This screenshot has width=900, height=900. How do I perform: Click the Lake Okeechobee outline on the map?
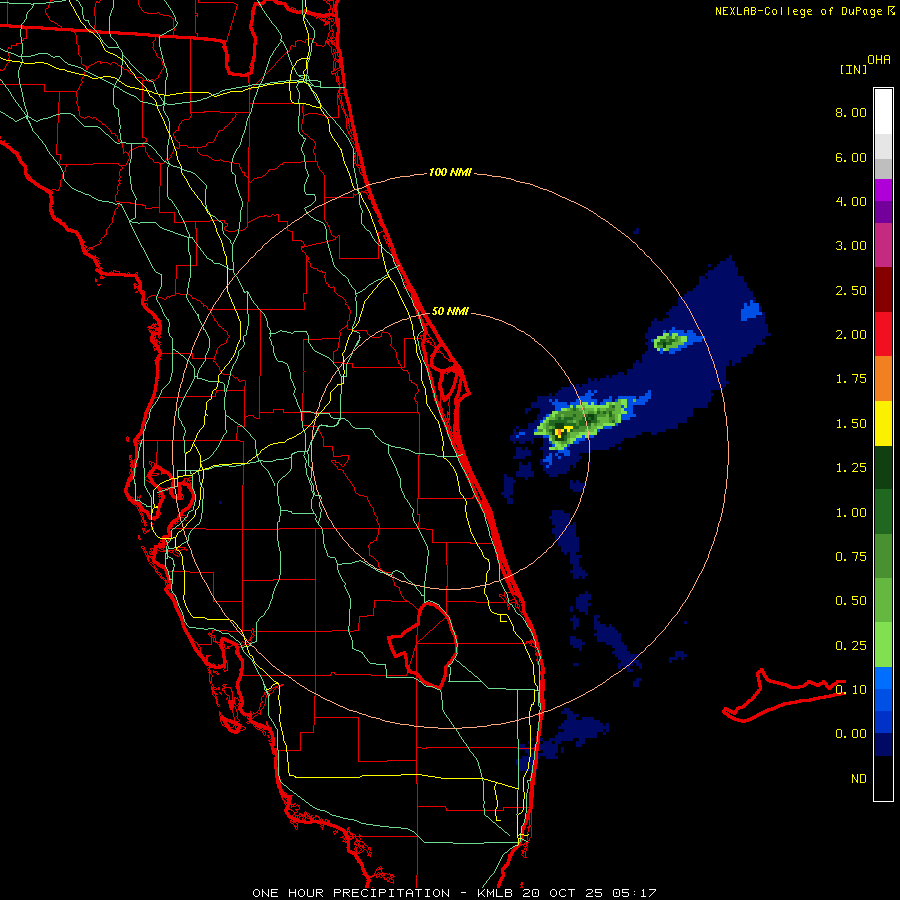pos(424,645)
